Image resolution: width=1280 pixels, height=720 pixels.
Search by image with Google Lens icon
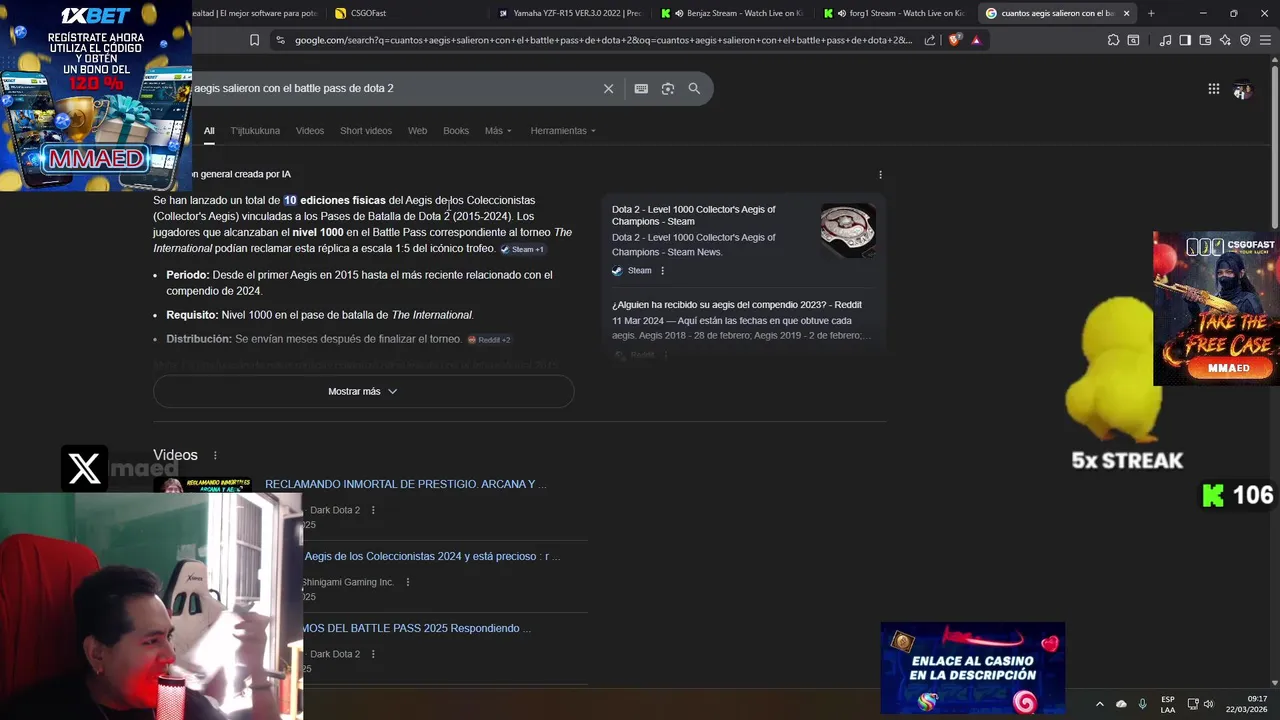coord(668,88)
